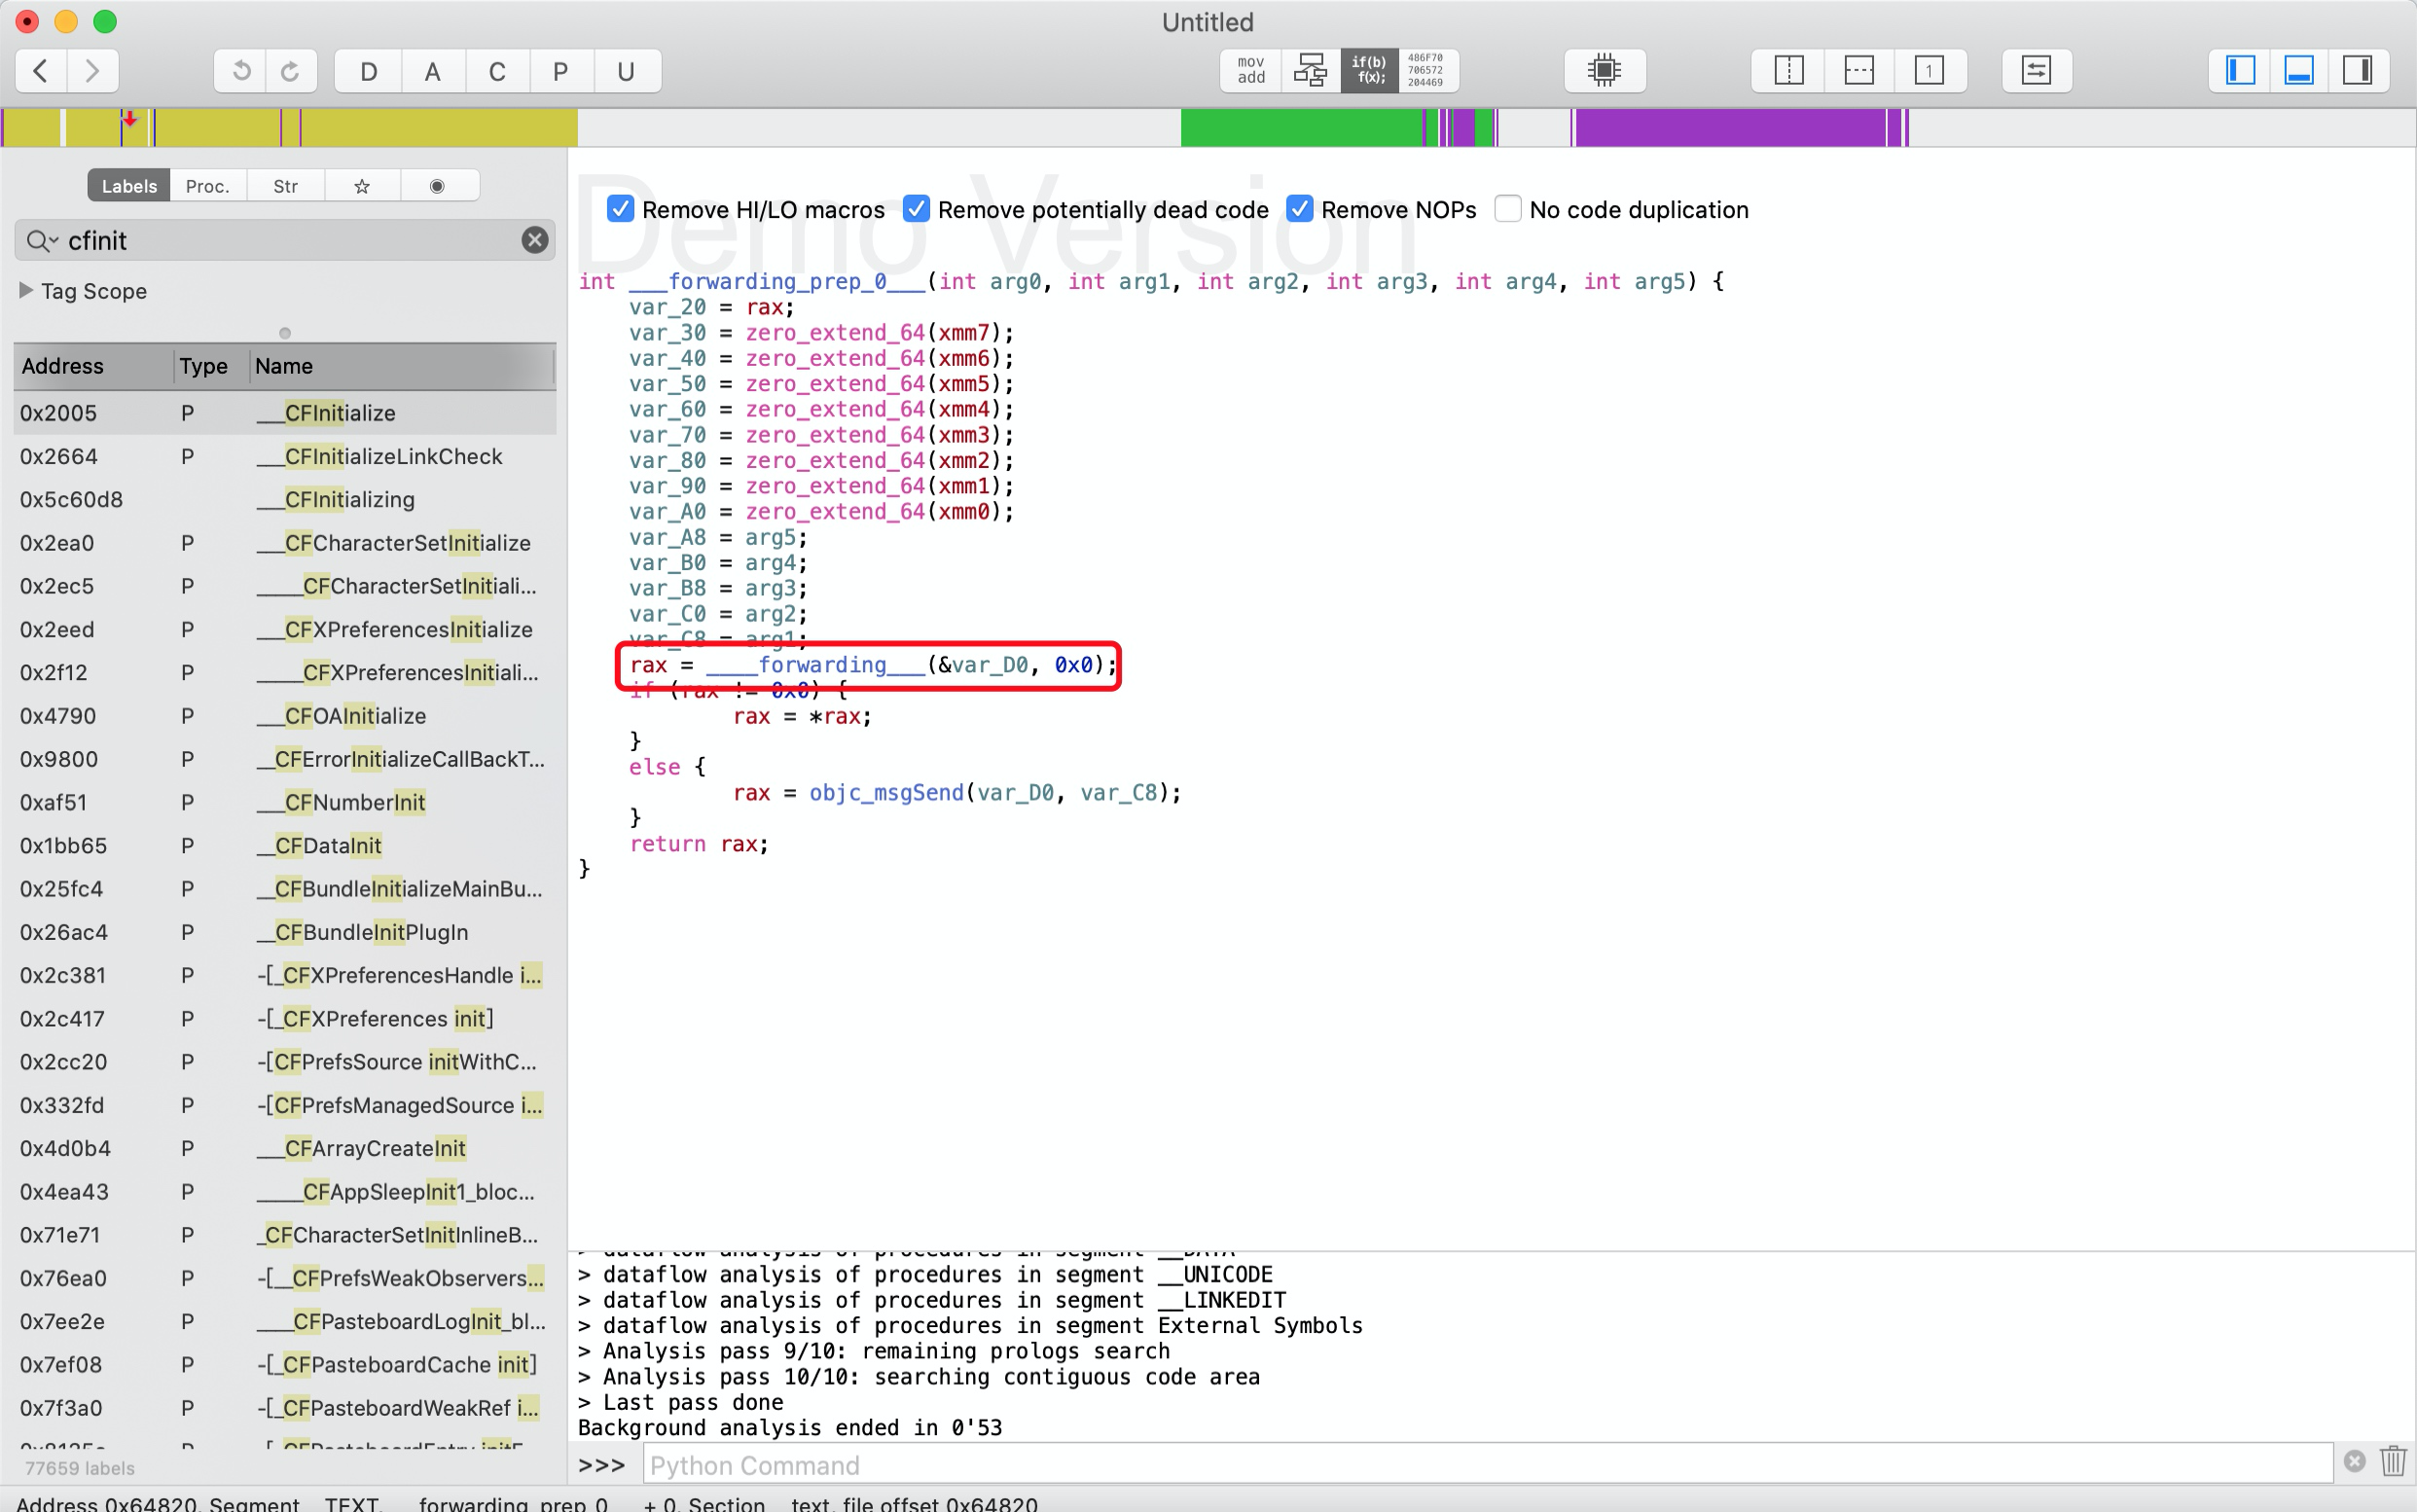Clear the cfinit search text

[534, 240]
